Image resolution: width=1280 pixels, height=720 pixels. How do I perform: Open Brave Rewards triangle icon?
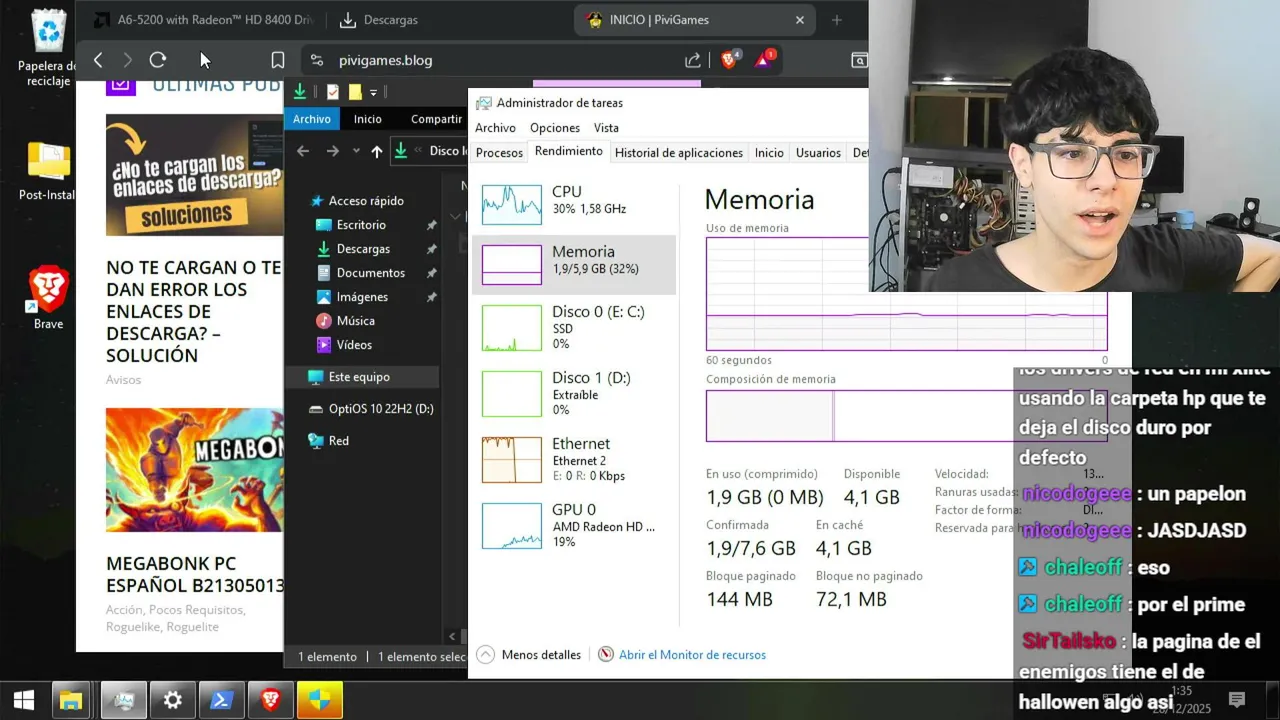click(x=765, y=59)
